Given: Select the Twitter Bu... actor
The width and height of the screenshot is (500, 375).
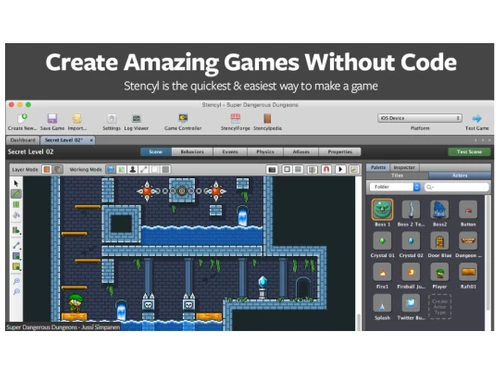Looking at the screenshot, I should point(411,303).
